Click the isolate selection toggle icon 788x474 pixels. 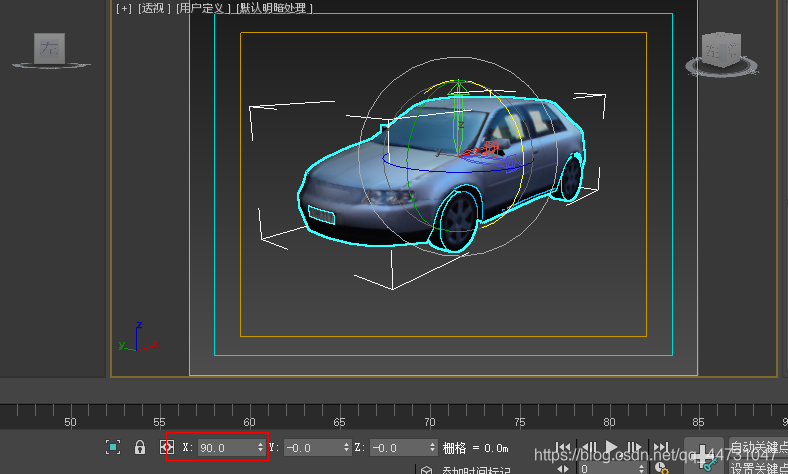pos(113,447)
